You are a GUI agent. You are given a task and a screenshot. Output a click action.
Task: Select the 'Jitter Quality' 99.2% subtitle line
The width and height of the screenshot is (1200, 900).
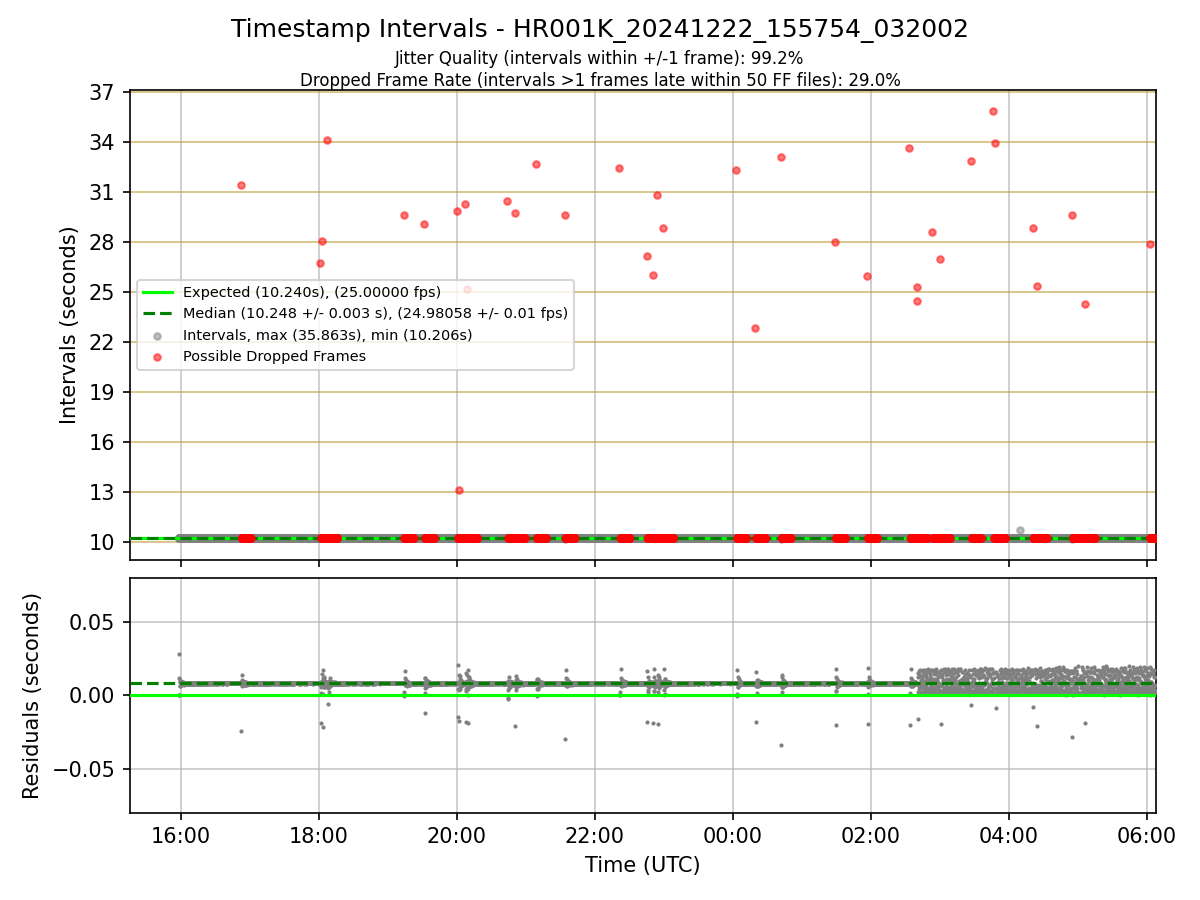point(599,58)
